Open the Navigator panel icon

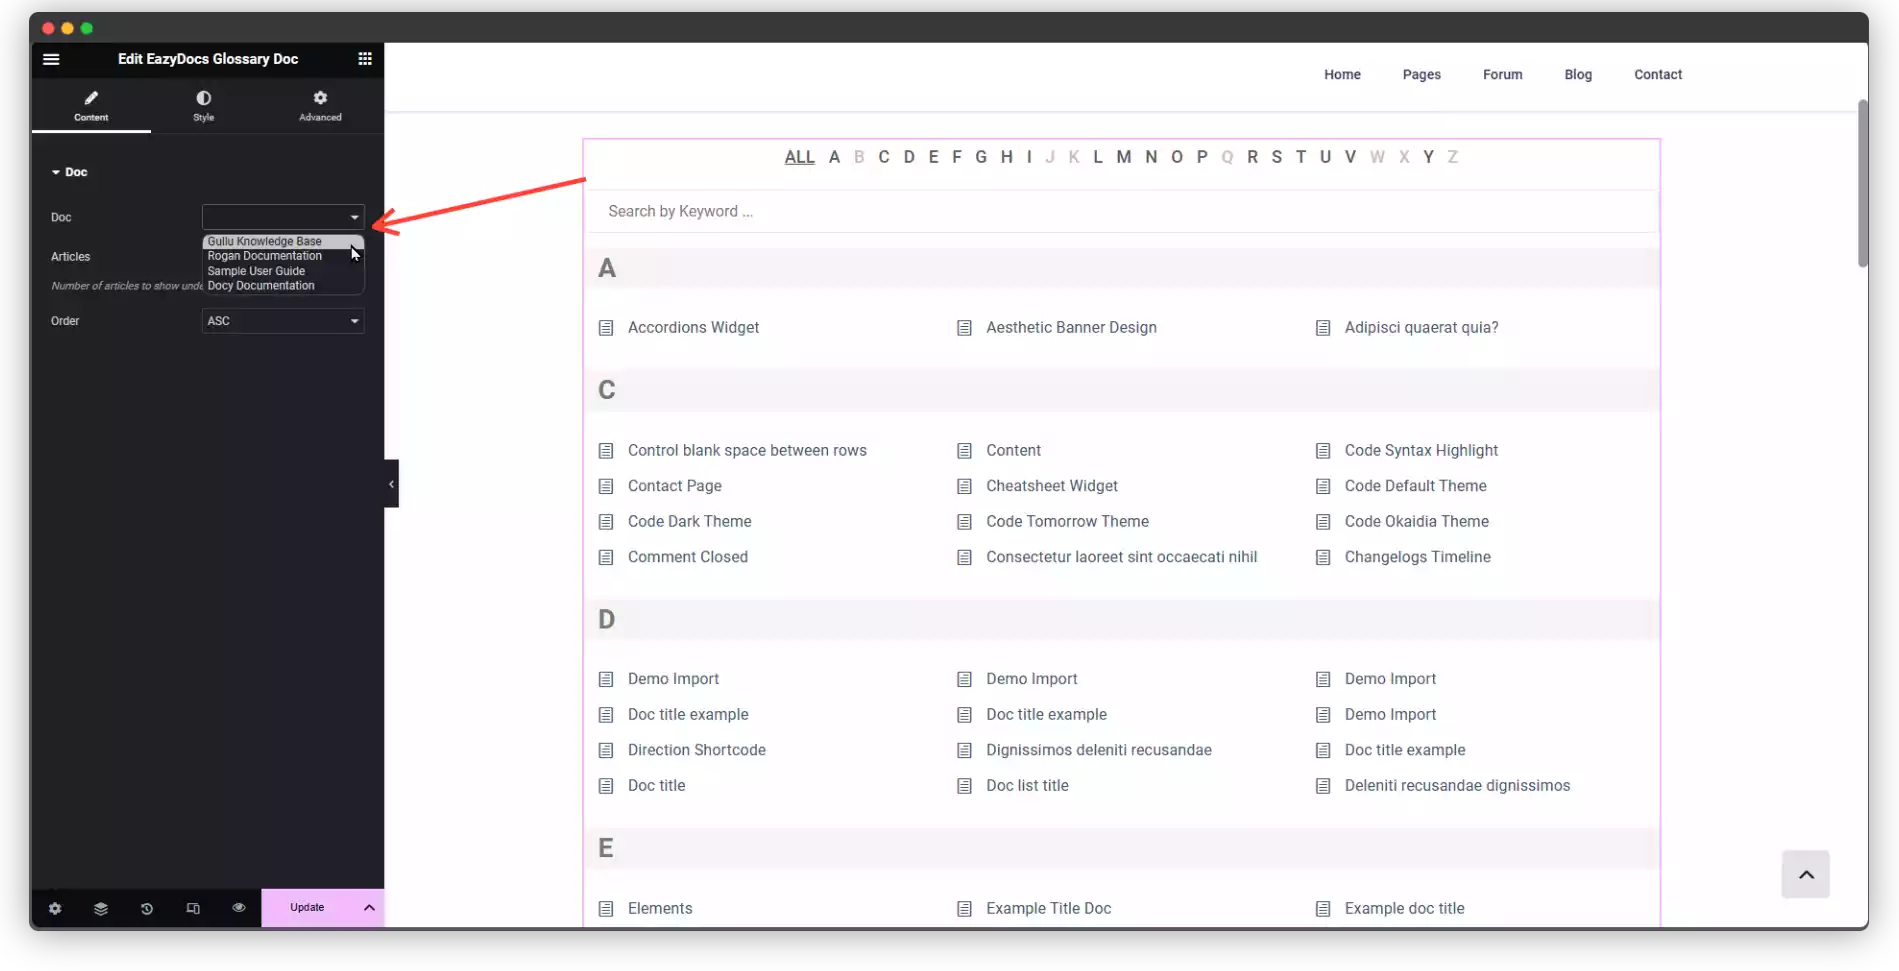click(100, 908)
